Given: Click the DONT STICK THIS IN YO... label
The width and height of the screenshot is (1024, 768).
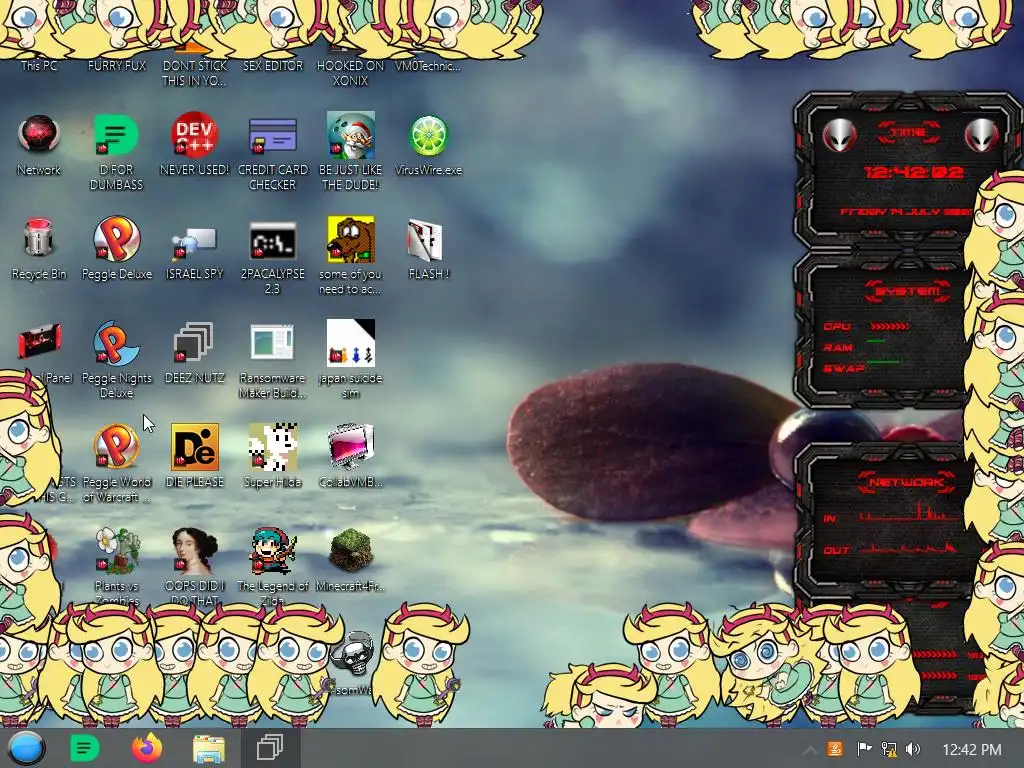Looking at the screenshot, I should point(195,73).
